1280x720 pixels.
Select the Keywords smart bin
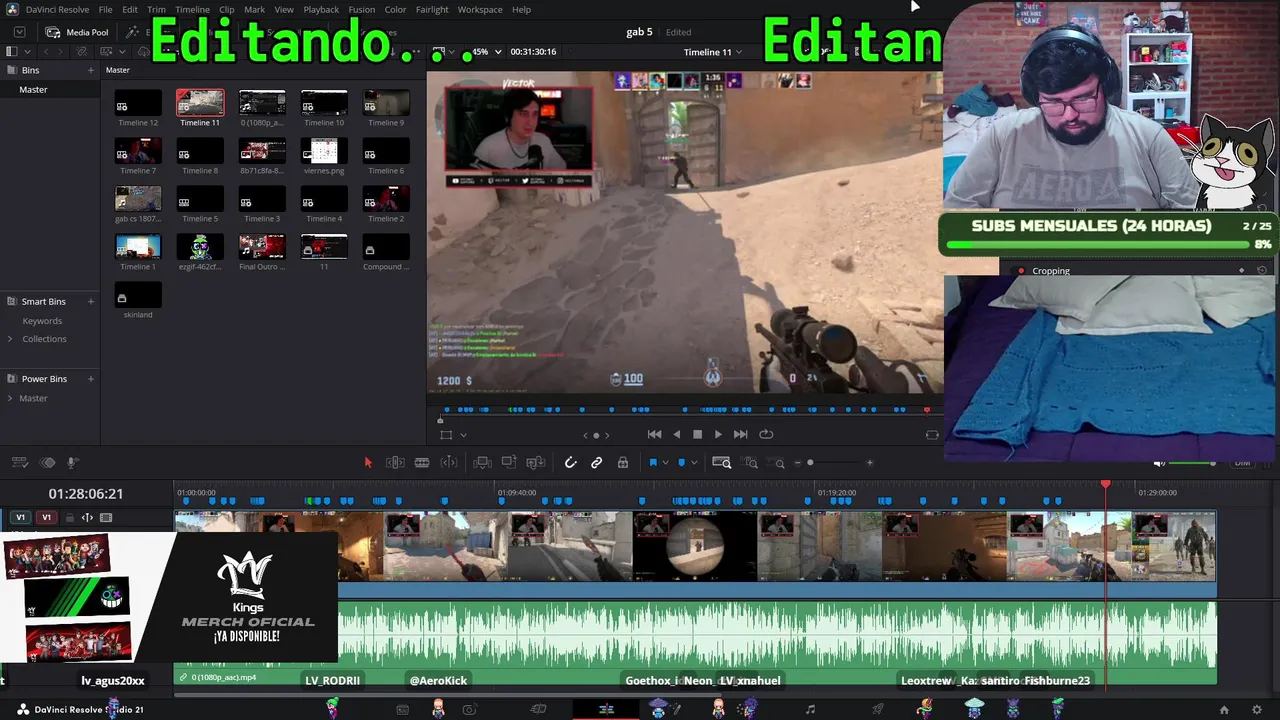(42, 321)
